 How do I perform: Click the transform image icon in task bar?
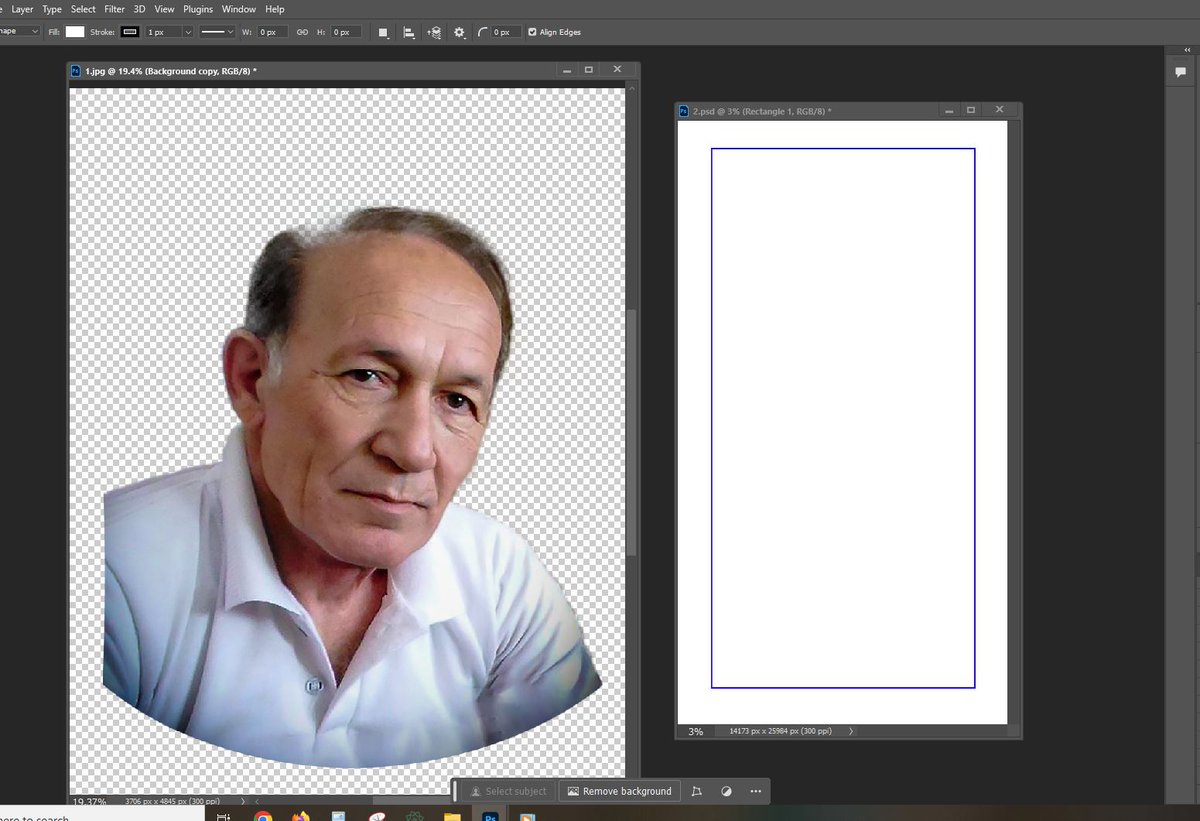click(x=697, y=791)
